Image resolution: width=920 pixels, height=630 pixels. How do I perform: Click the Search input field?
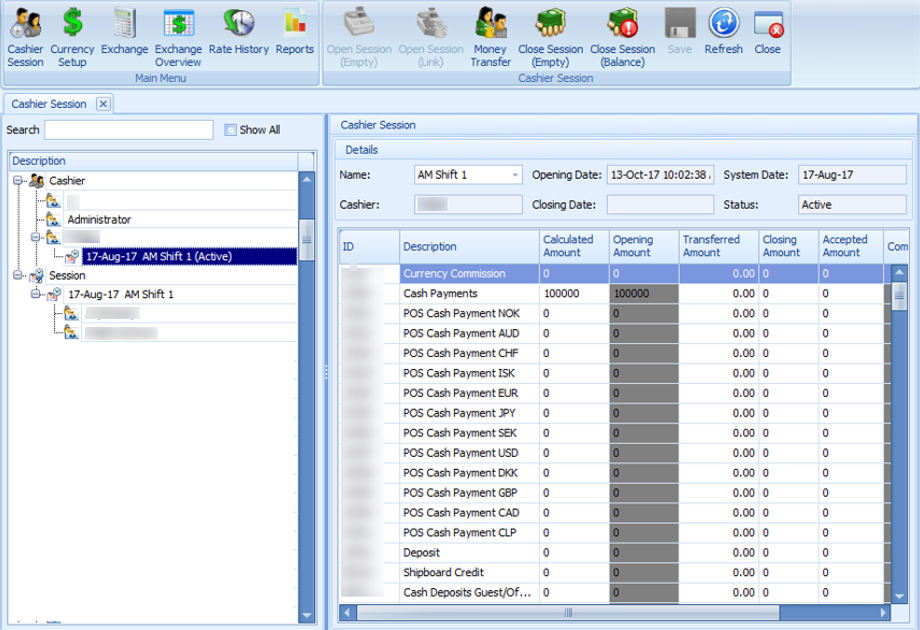pyautogui.click(x=128, y=130)
